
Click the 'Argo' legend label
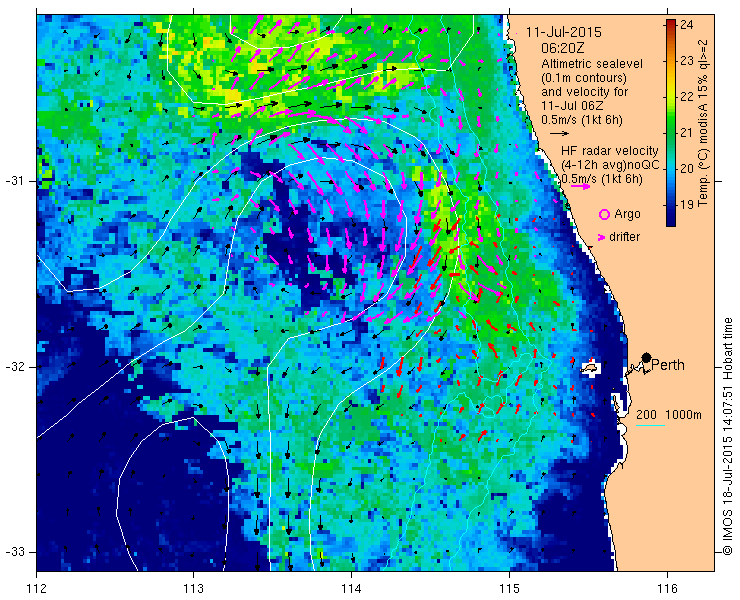(x=627, y=214)
